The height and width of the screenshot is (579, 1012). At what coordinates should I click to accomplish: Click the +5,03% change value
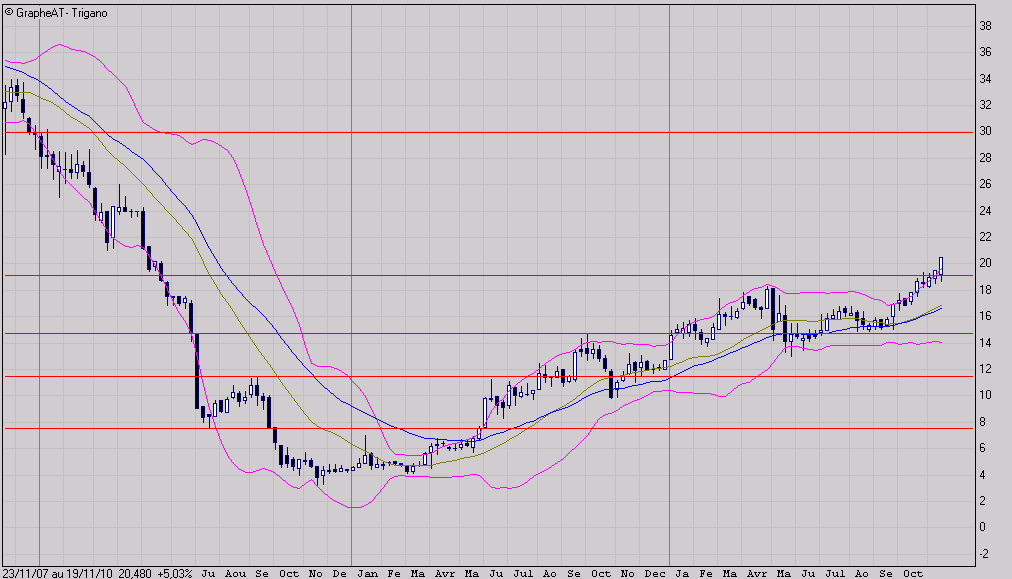[x=174, y=573]
